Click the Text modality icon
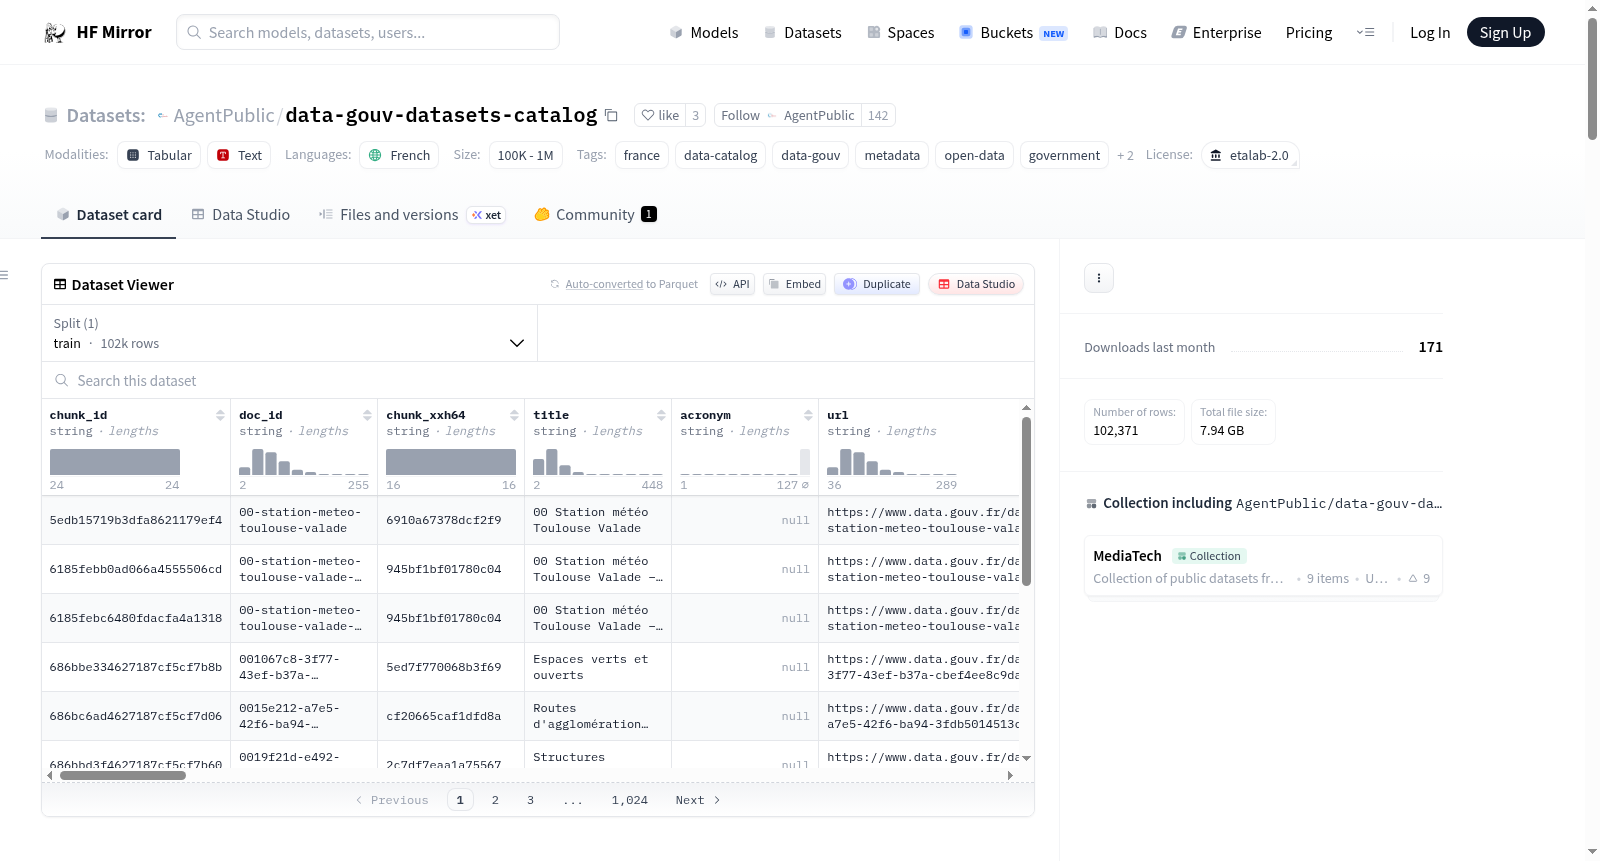 [x=223, y=155]
